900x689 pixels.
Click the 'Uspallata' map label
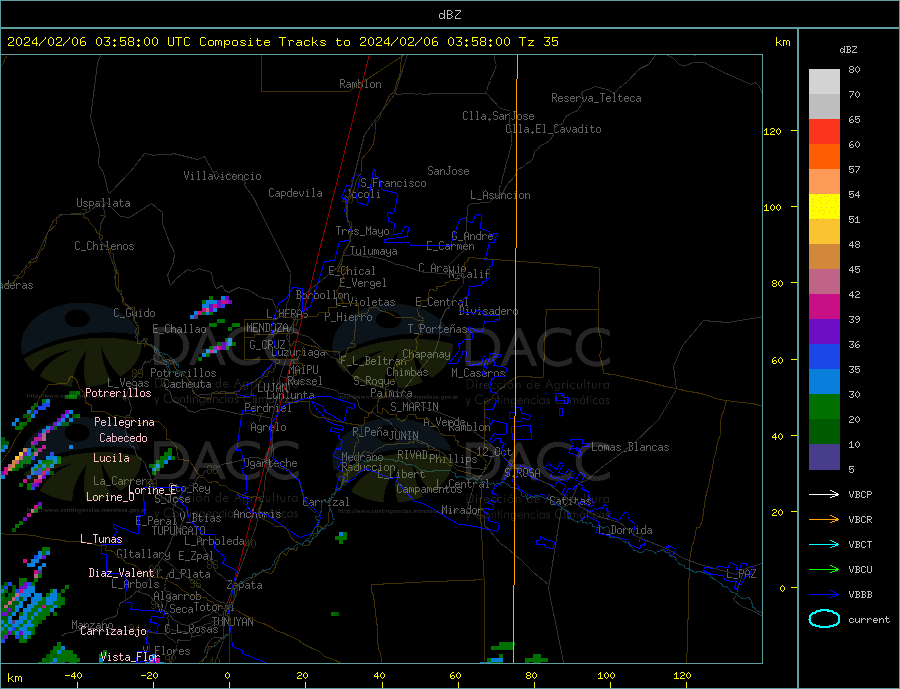click(x=103, y=203)
